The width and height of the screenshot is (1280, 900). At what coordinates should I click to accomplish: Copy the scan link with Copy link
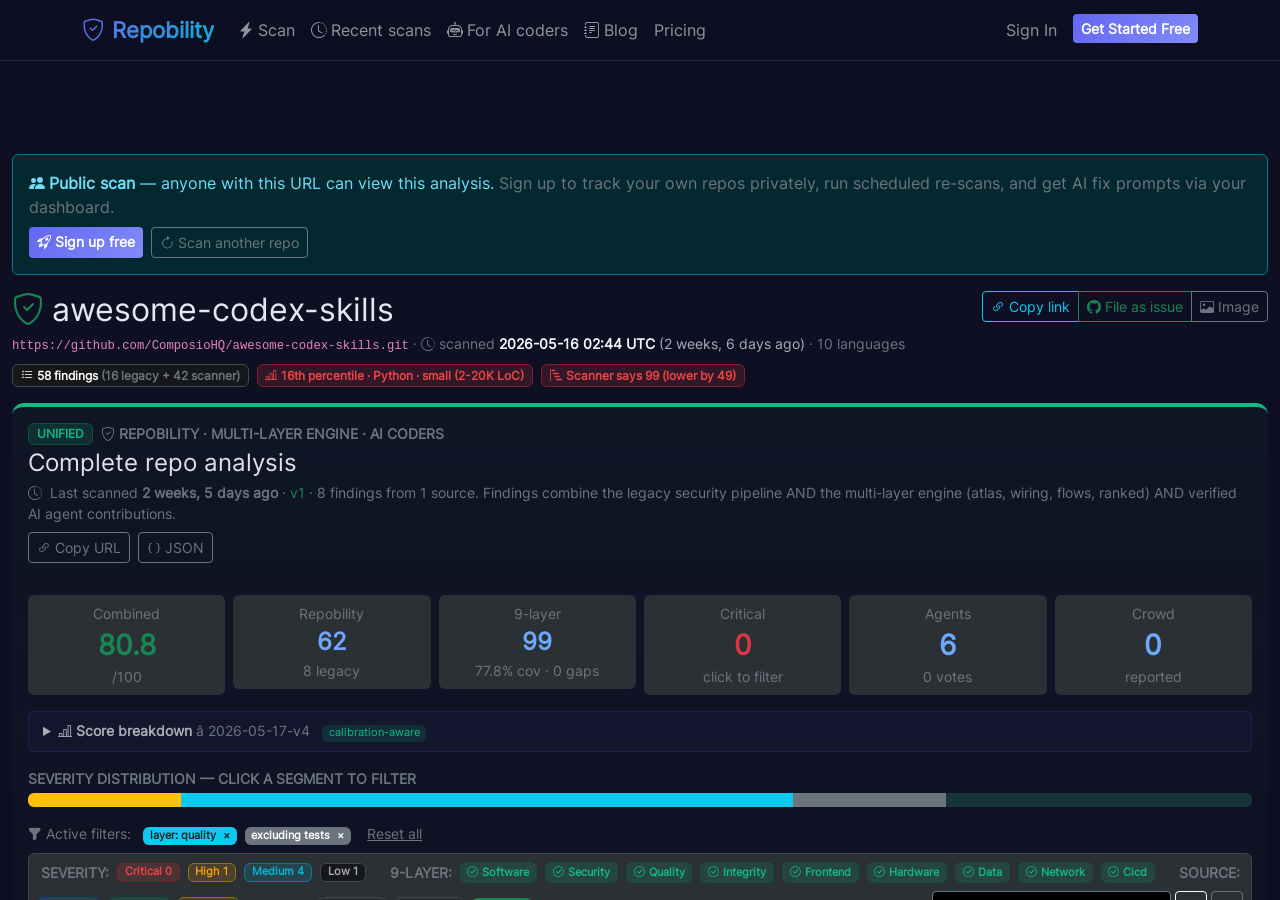pyautogui.click(x=1030, y=307)
